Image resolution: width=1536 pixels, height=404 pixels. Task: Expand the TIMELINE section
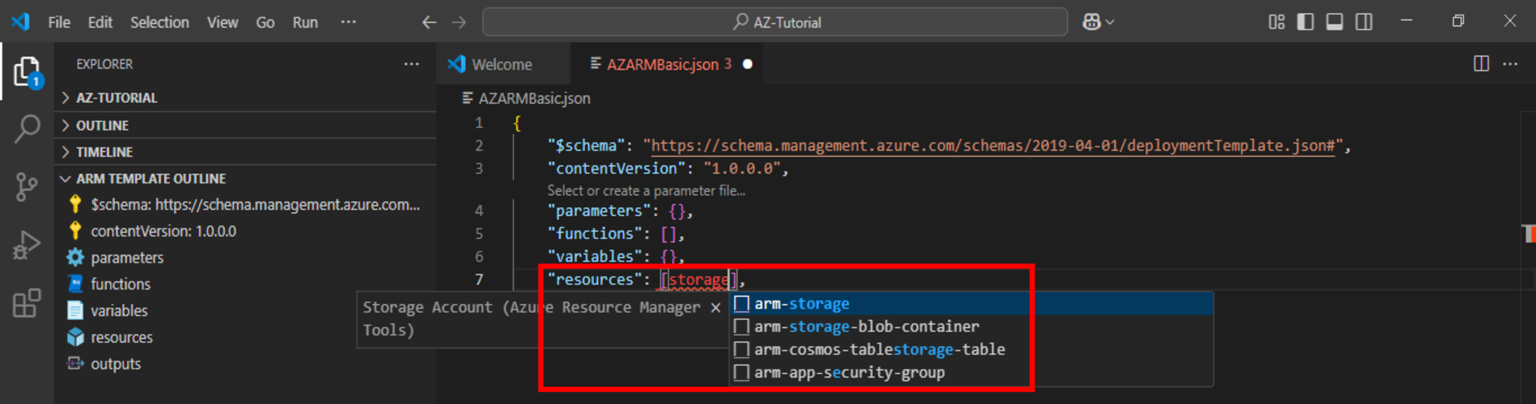[x=245, y=152]
